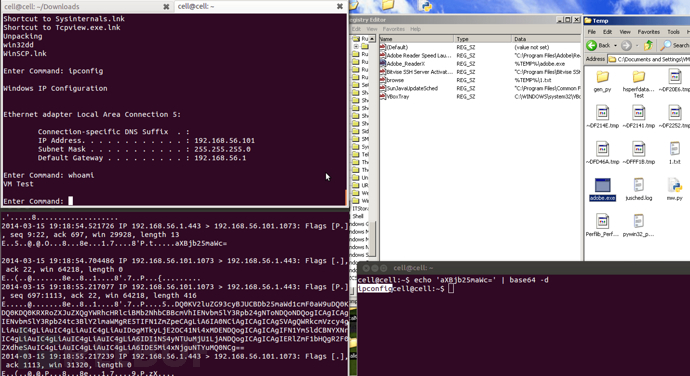Screen dimensions: 690x376
Task: Open File menu in the Temp Explorer window
Action: point(592,32)
